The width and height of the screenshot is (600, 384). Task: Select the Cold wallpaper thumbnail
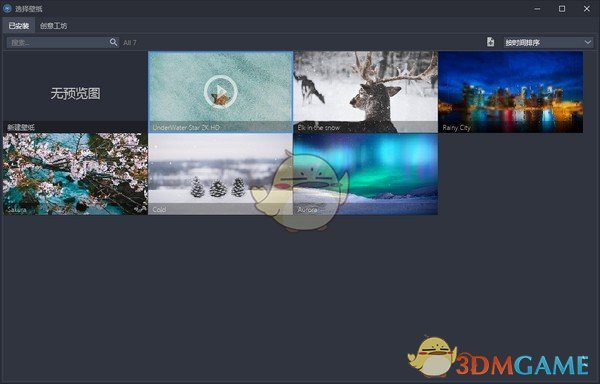220,174
